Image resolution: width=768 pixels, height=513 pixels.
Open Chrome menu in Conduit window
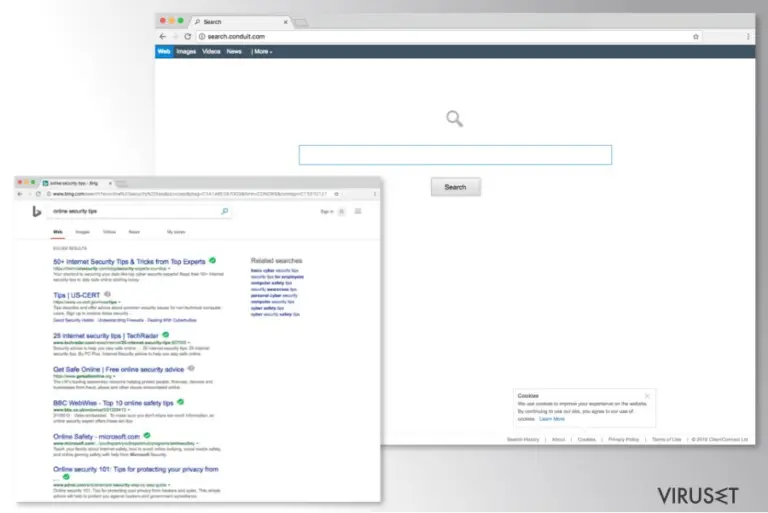pos(748,37)
